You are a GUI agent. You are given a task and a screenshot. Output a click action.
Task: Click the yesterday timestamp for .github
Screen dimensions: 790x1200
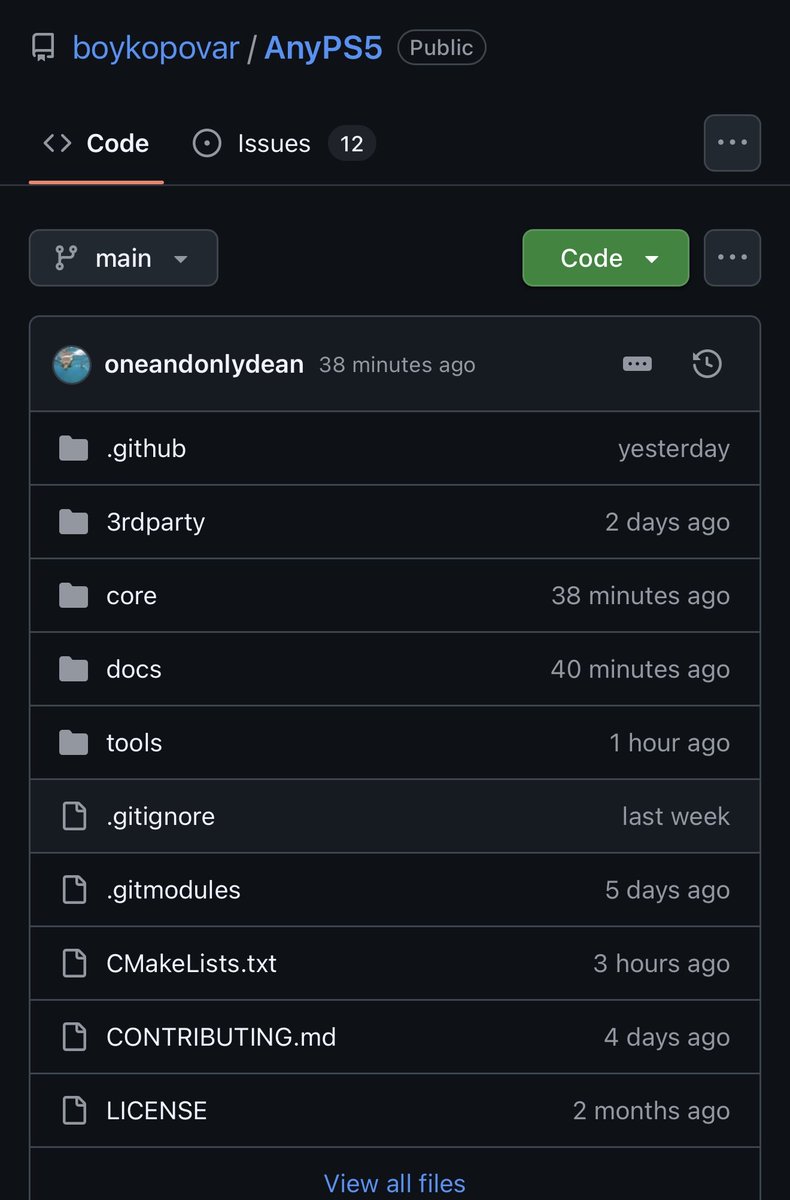point(674,449)
